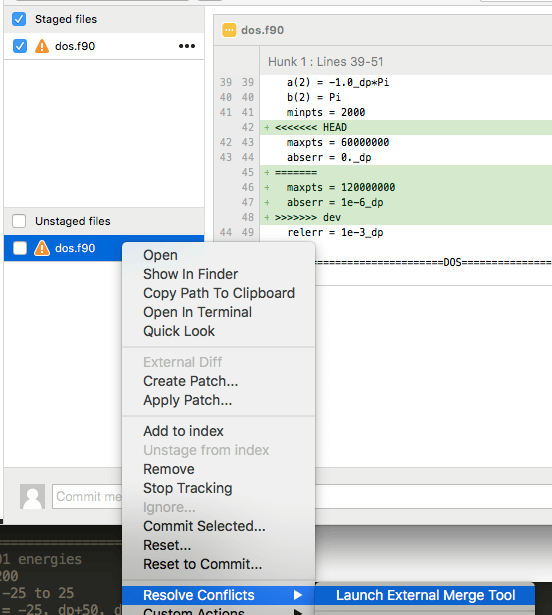
Task: Click Launch External Merge Tool
Action: (x=425, y=595)
